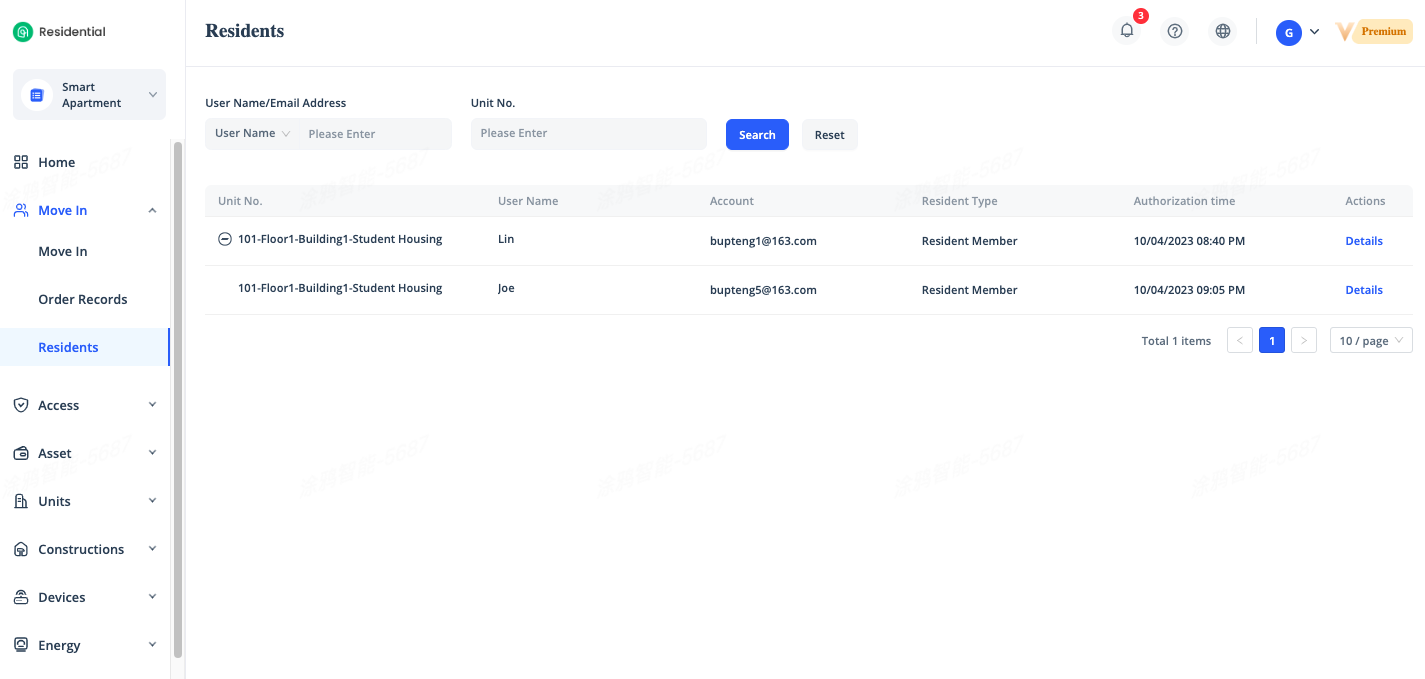This screenshot has width=1425, height=679.
Task: Go to next page arrow in pagination
Action: pos(1303,341)
